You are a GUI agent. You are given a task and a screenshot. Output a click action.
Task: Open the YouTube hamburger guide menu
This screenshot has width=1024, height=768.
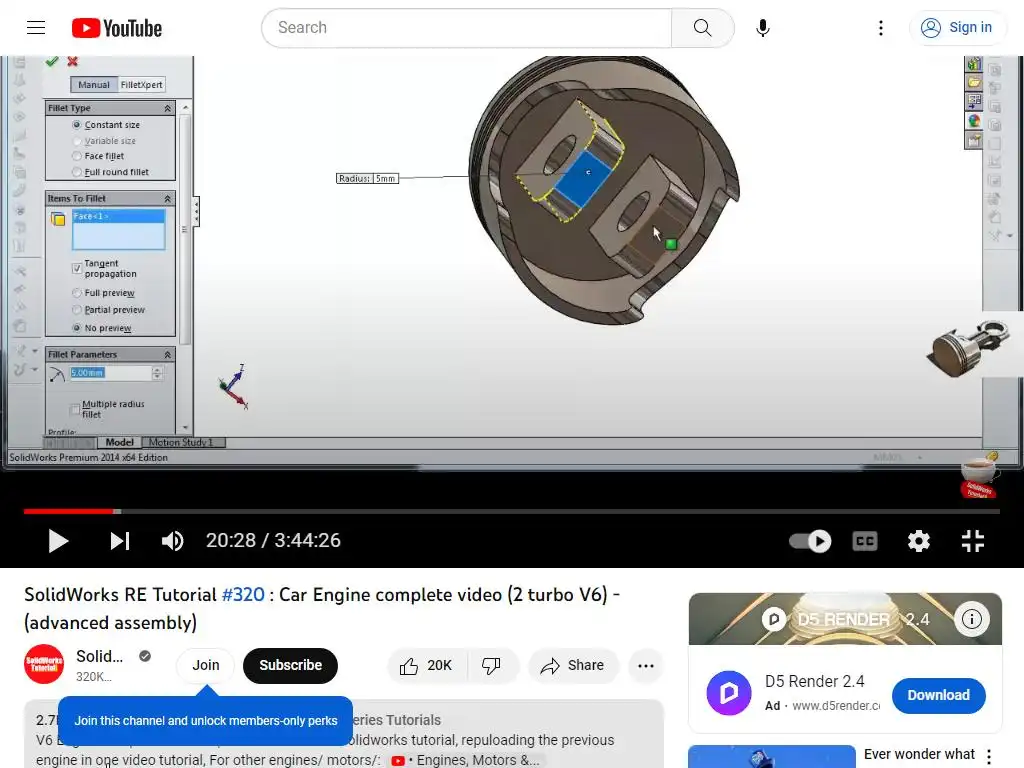tap(36, 27)
